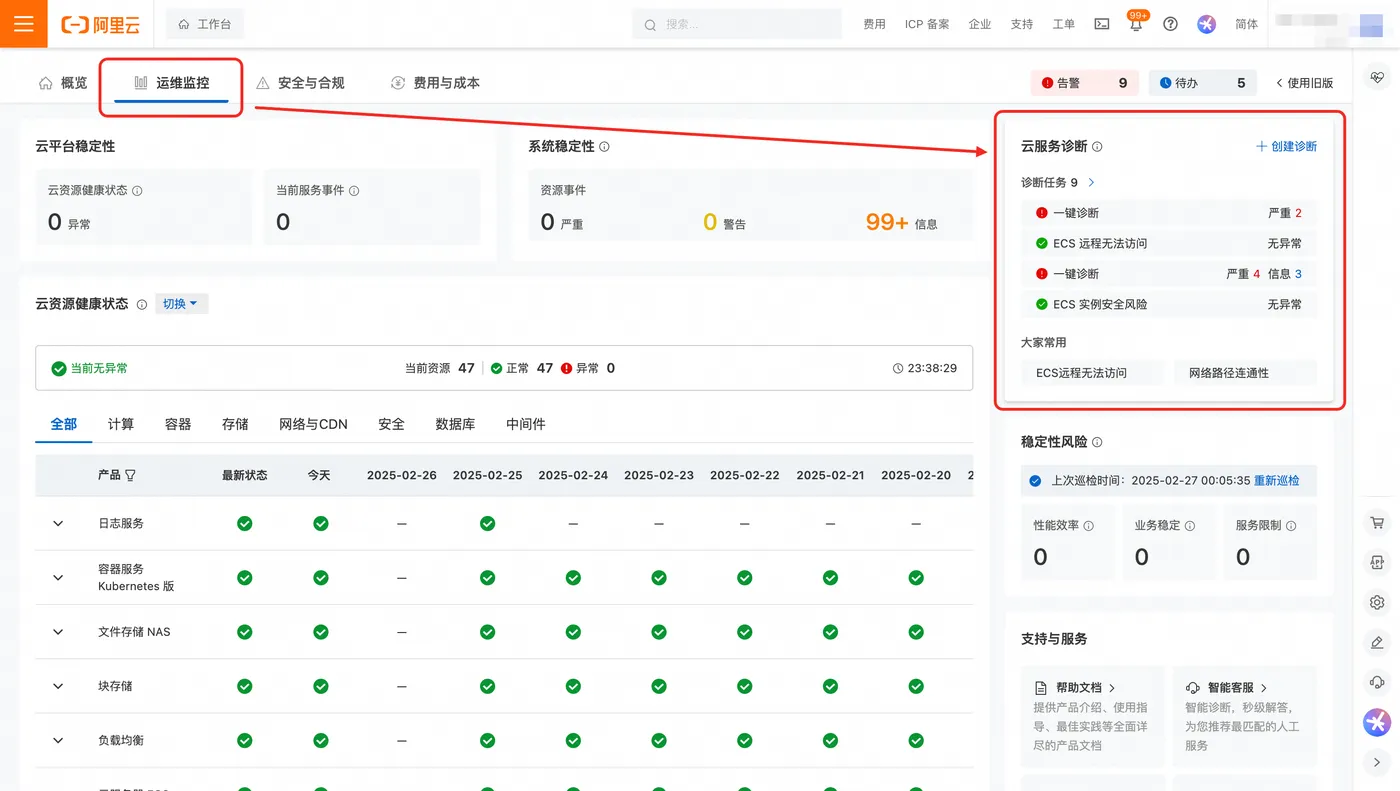Open the 待办 5 to-do button
This screenshot has width=1400, height=791.
coord(1202,83)
